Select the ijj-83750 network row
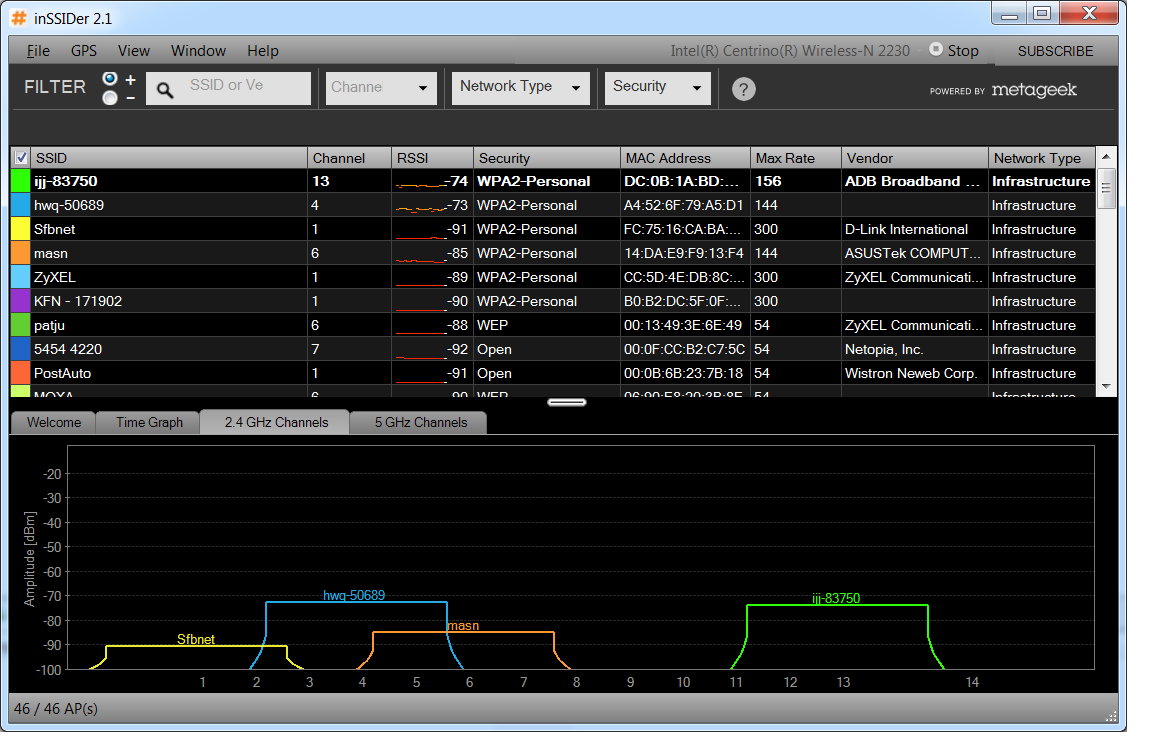Screen dimensions: 1152x732 click(x=553, y=182)
